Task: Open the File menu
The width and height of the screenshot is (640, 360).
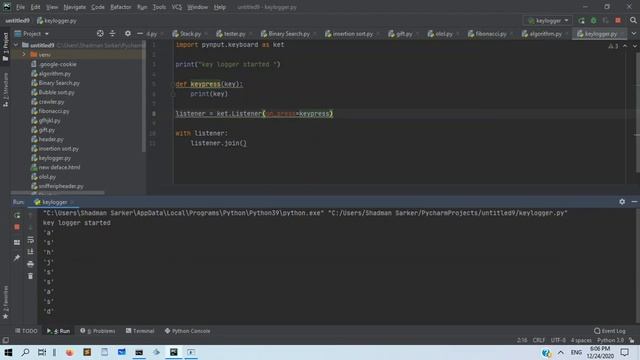Action: 20,7
